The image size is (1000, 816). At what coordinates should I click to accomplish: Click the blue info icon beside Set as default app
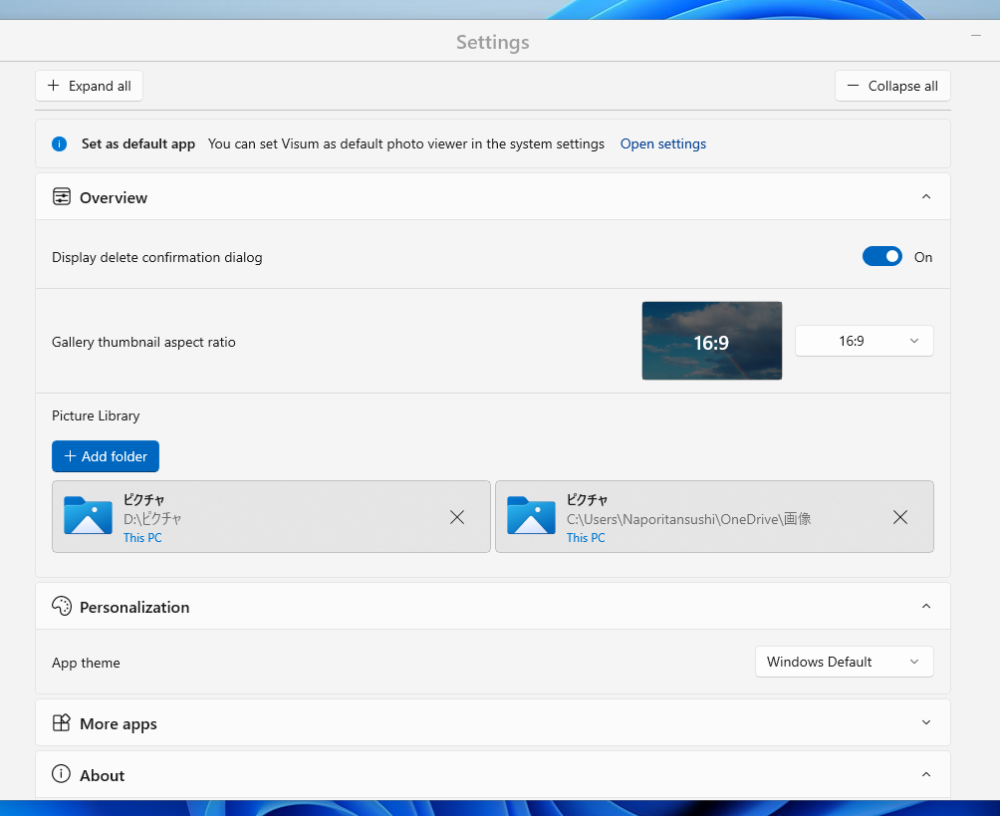click(59, 144)
